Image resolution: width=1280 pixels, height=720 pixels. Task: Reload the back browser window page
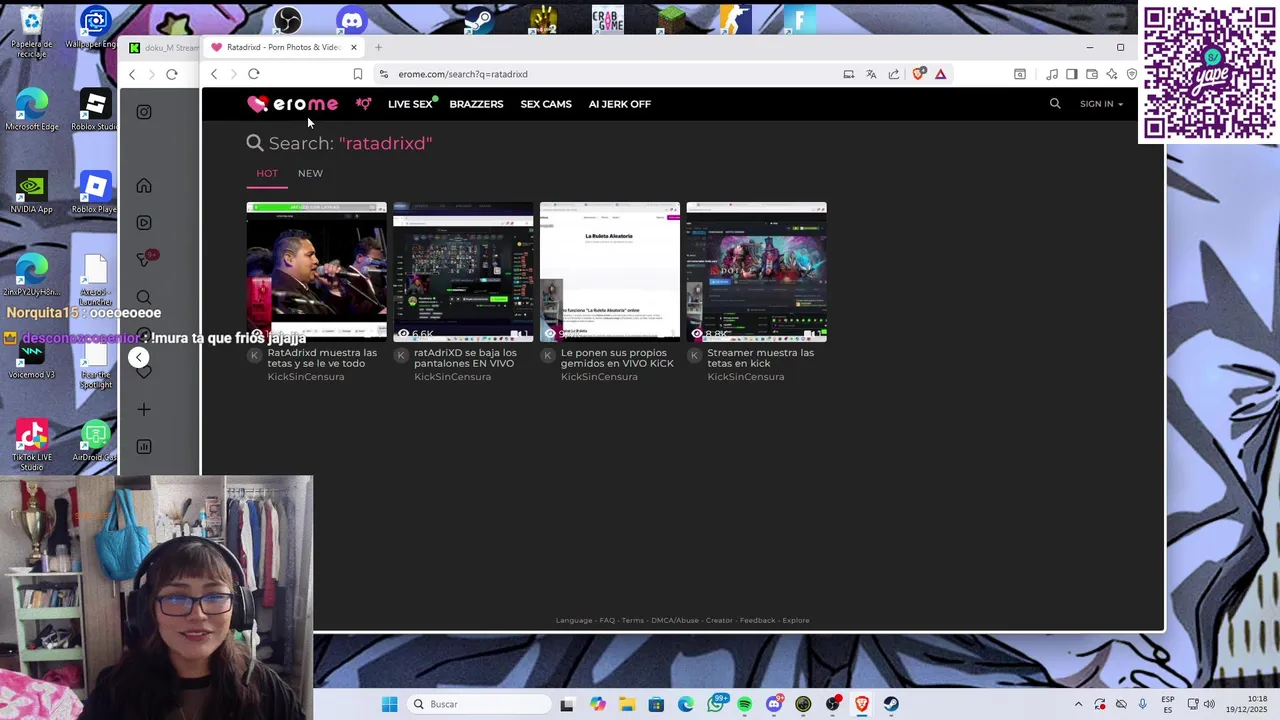[x=172, y=74]
